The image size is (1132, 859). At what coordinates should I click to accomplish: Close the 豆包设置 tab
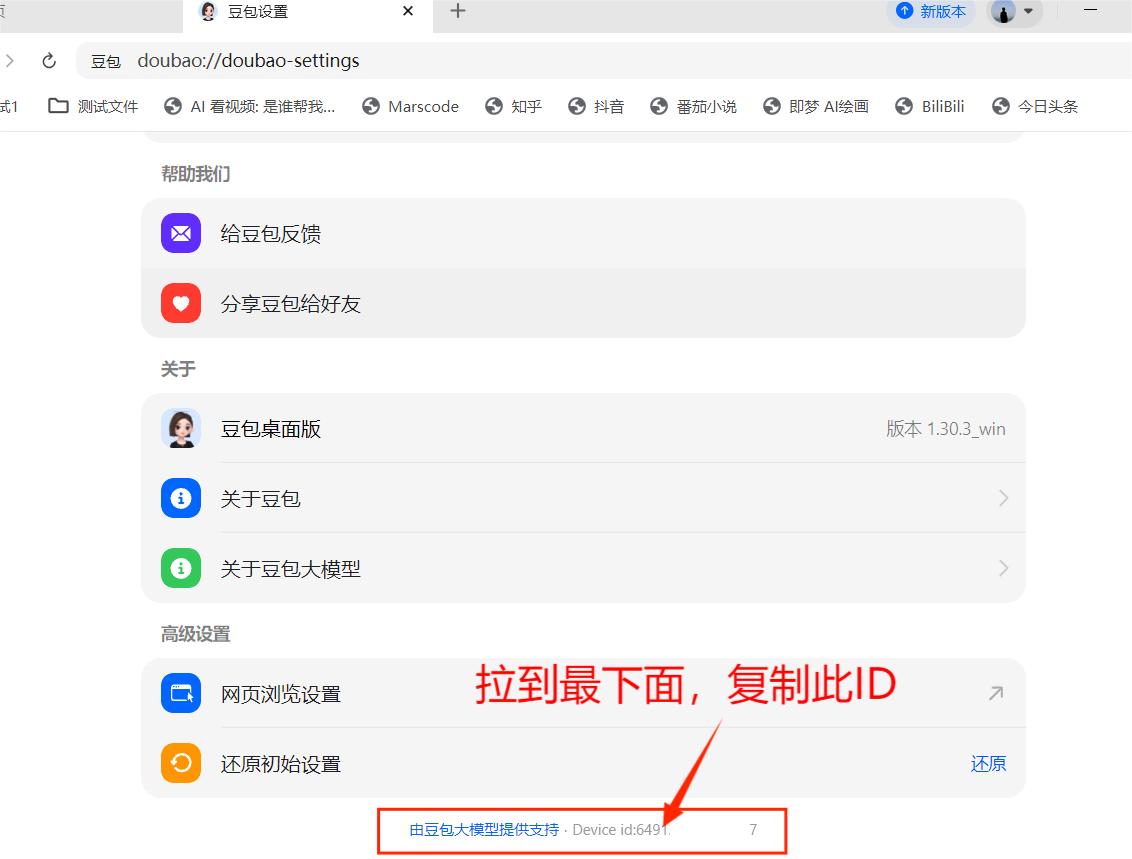408,11
